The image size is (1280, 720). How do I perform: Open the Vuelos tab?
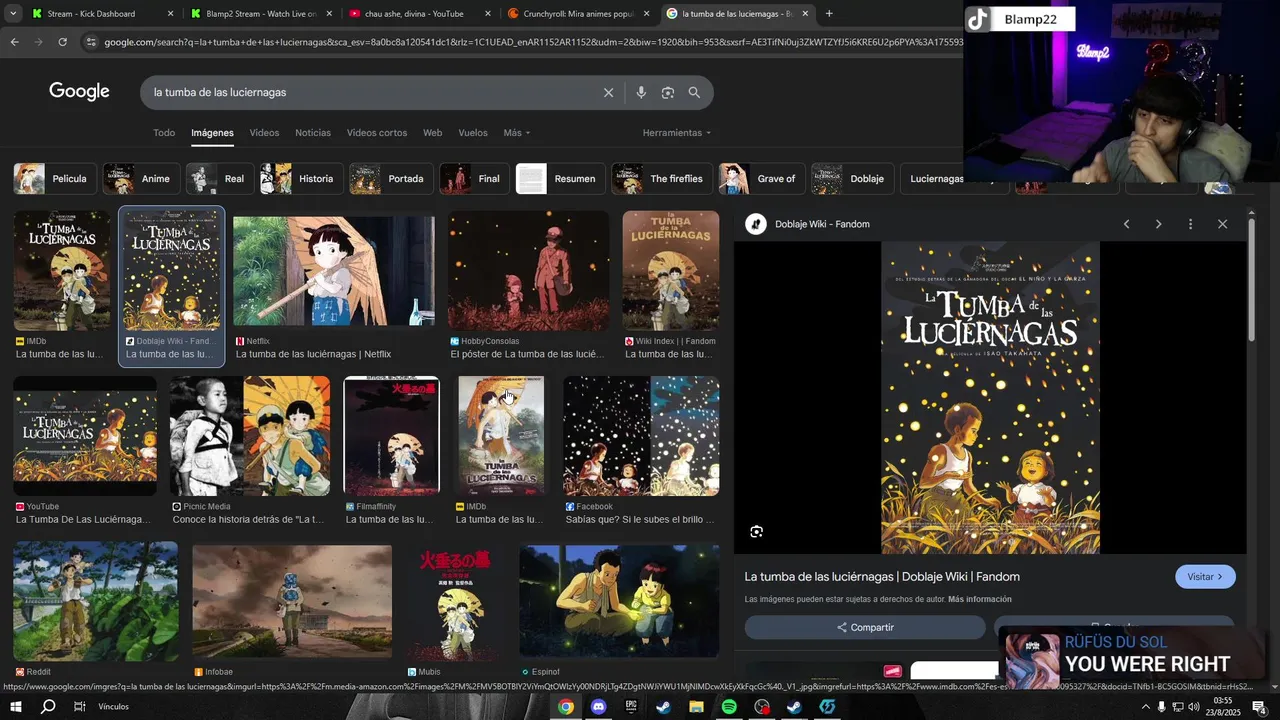pos(473,133)
